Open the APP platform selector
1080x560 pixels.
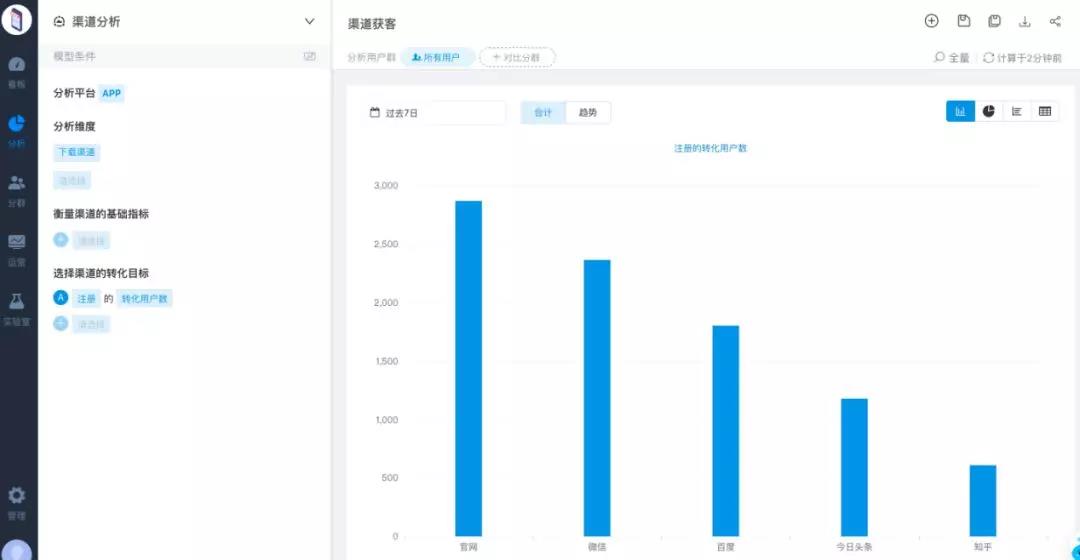pyautogui.click(x=112, y=93)
